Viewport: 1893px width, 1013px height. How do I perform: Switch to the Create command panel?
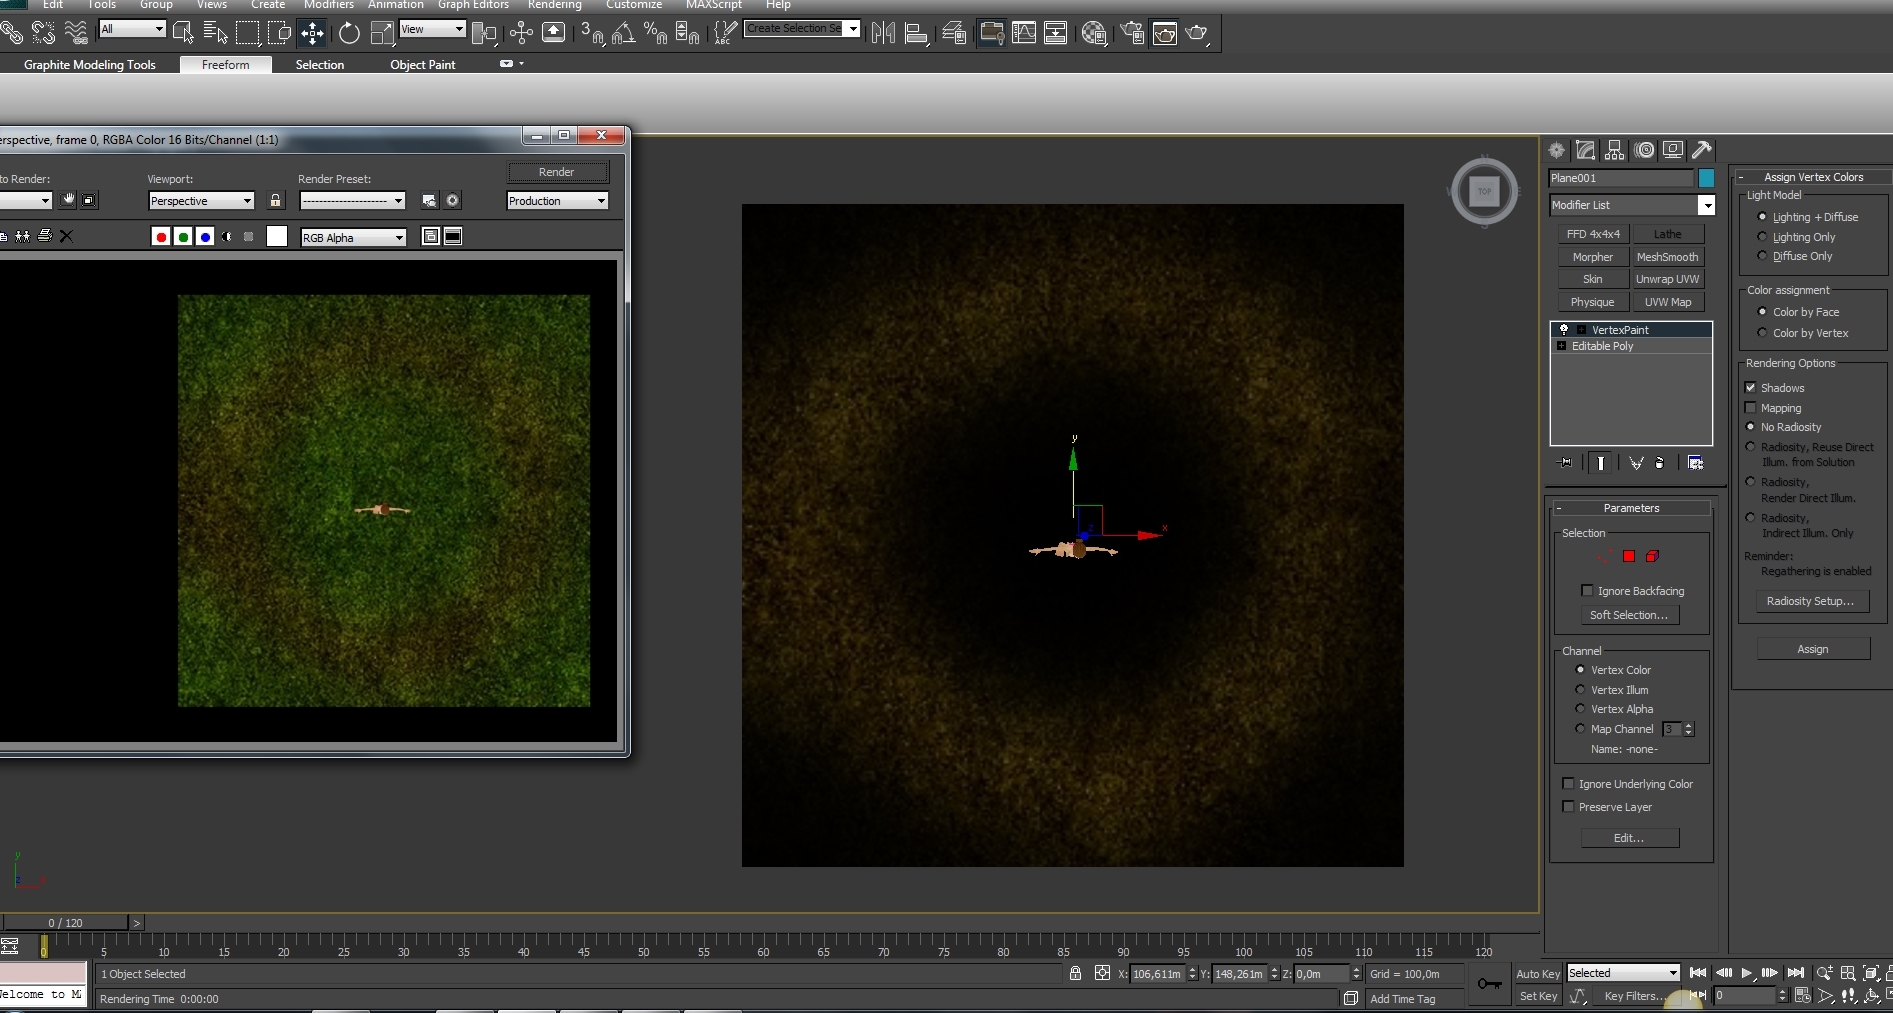click(1556, 150)
